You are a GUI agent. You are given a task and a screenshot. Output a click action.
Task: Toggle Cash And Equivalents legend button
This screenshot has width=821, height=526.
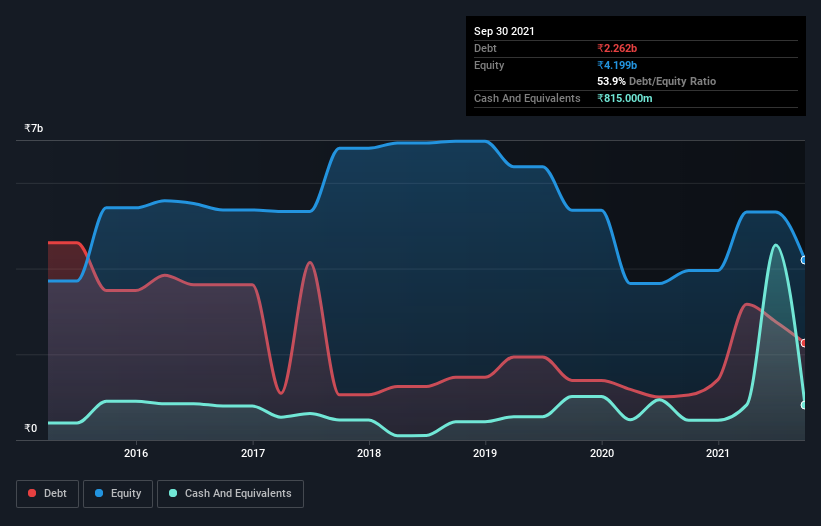(230, 494)
